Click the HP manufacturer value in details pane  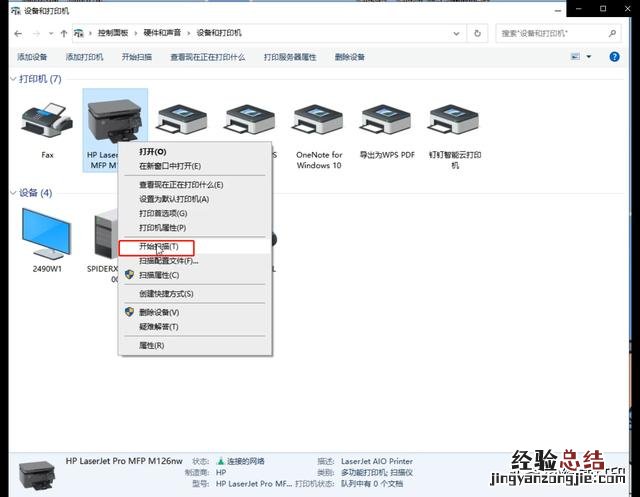tap(221, 473)
